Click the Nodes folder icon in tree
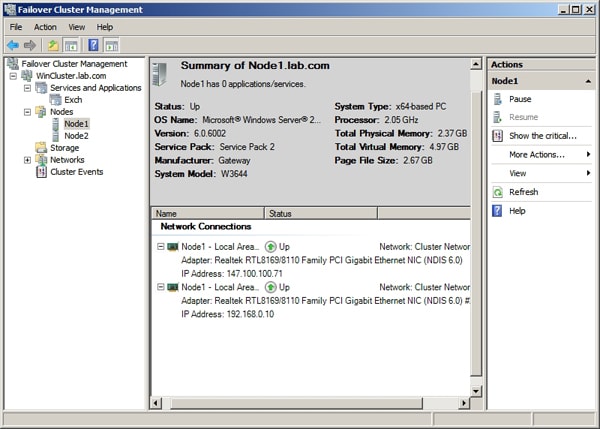 coord(41,112)
